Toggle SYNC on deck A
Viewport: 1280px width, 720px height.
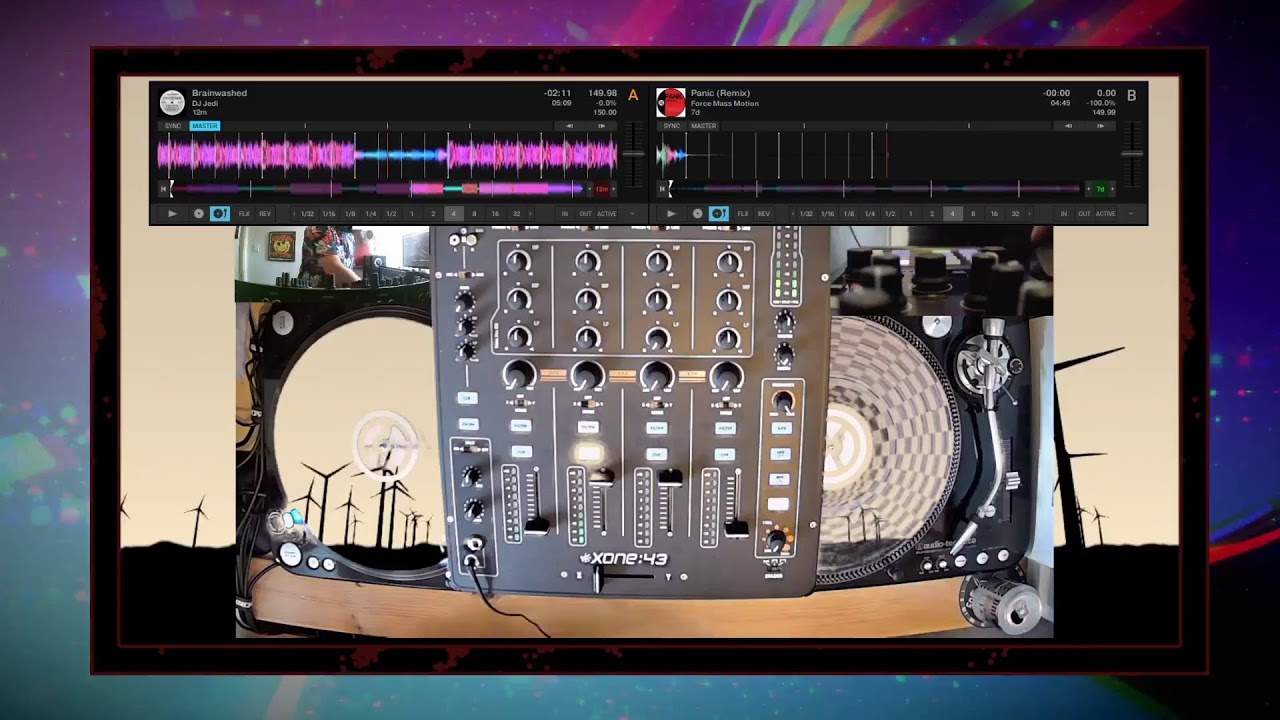173,126
